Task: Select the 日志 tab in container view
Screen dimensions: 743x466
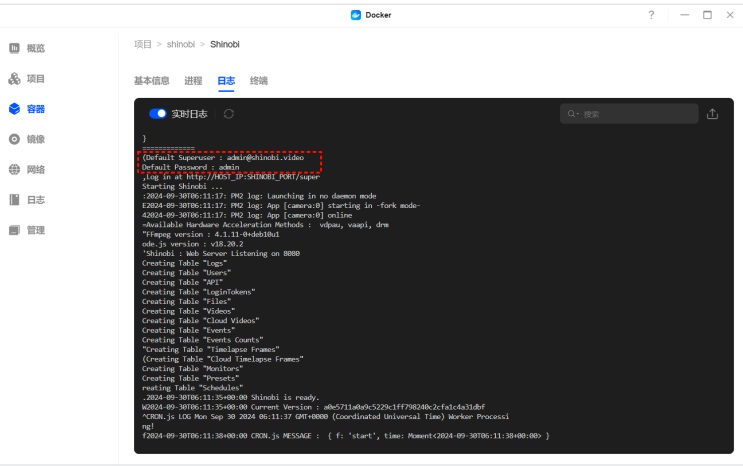Action: (226, 81)
